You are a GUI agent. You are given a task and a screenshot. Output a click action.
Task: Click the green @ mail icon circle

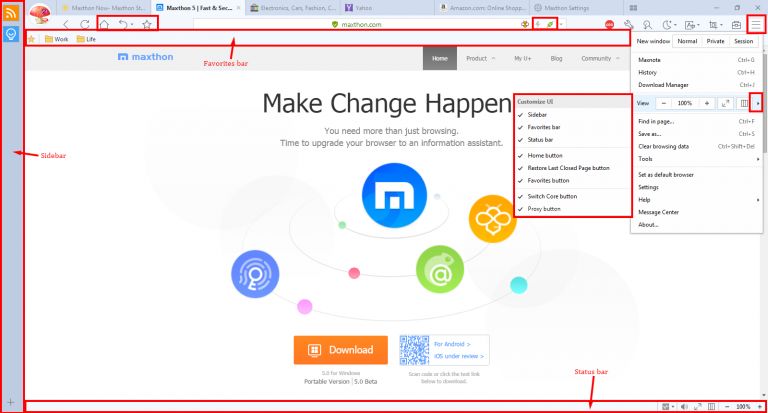[440, 269]
